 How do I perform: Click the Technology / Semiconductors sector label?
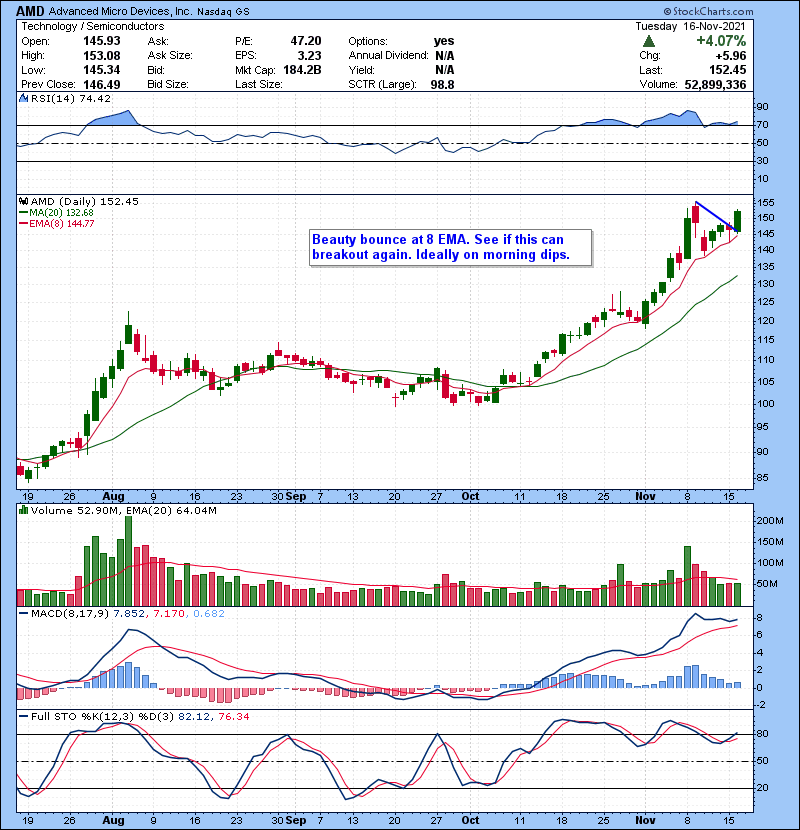pyautogui.click(x=93, y=26)
